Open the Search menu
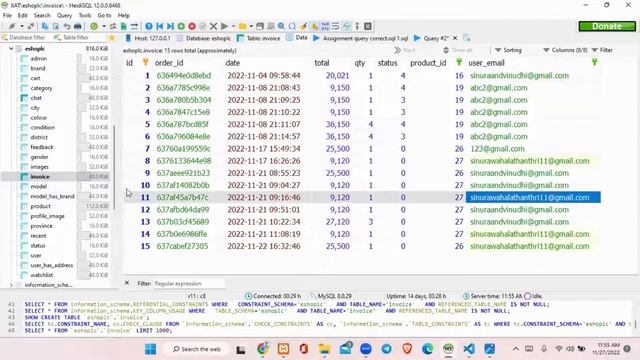The width and height of the screenshot is (640, 360). 42,15
